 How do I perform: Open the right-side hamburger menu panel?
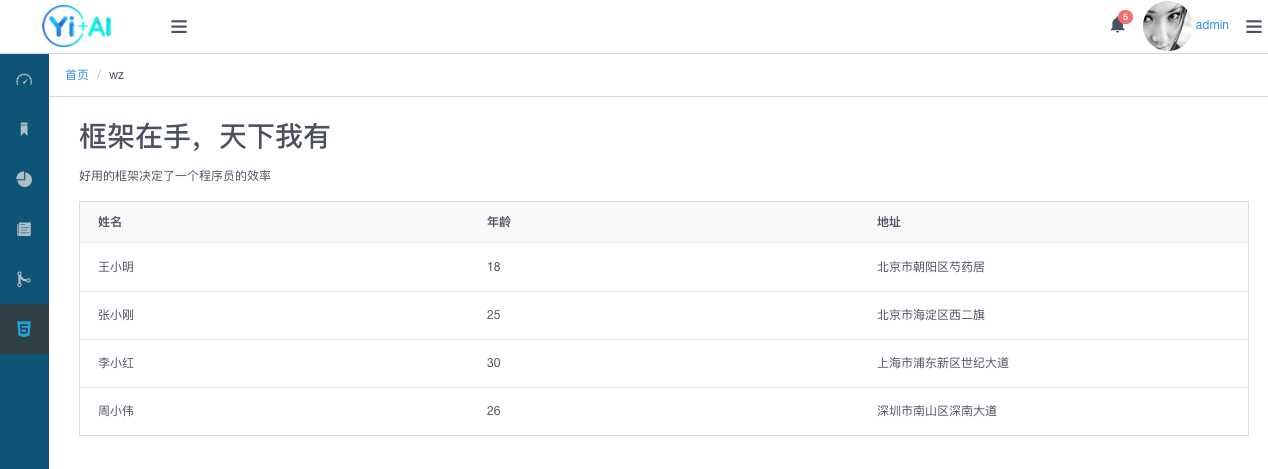click(x=1253, y=27)
